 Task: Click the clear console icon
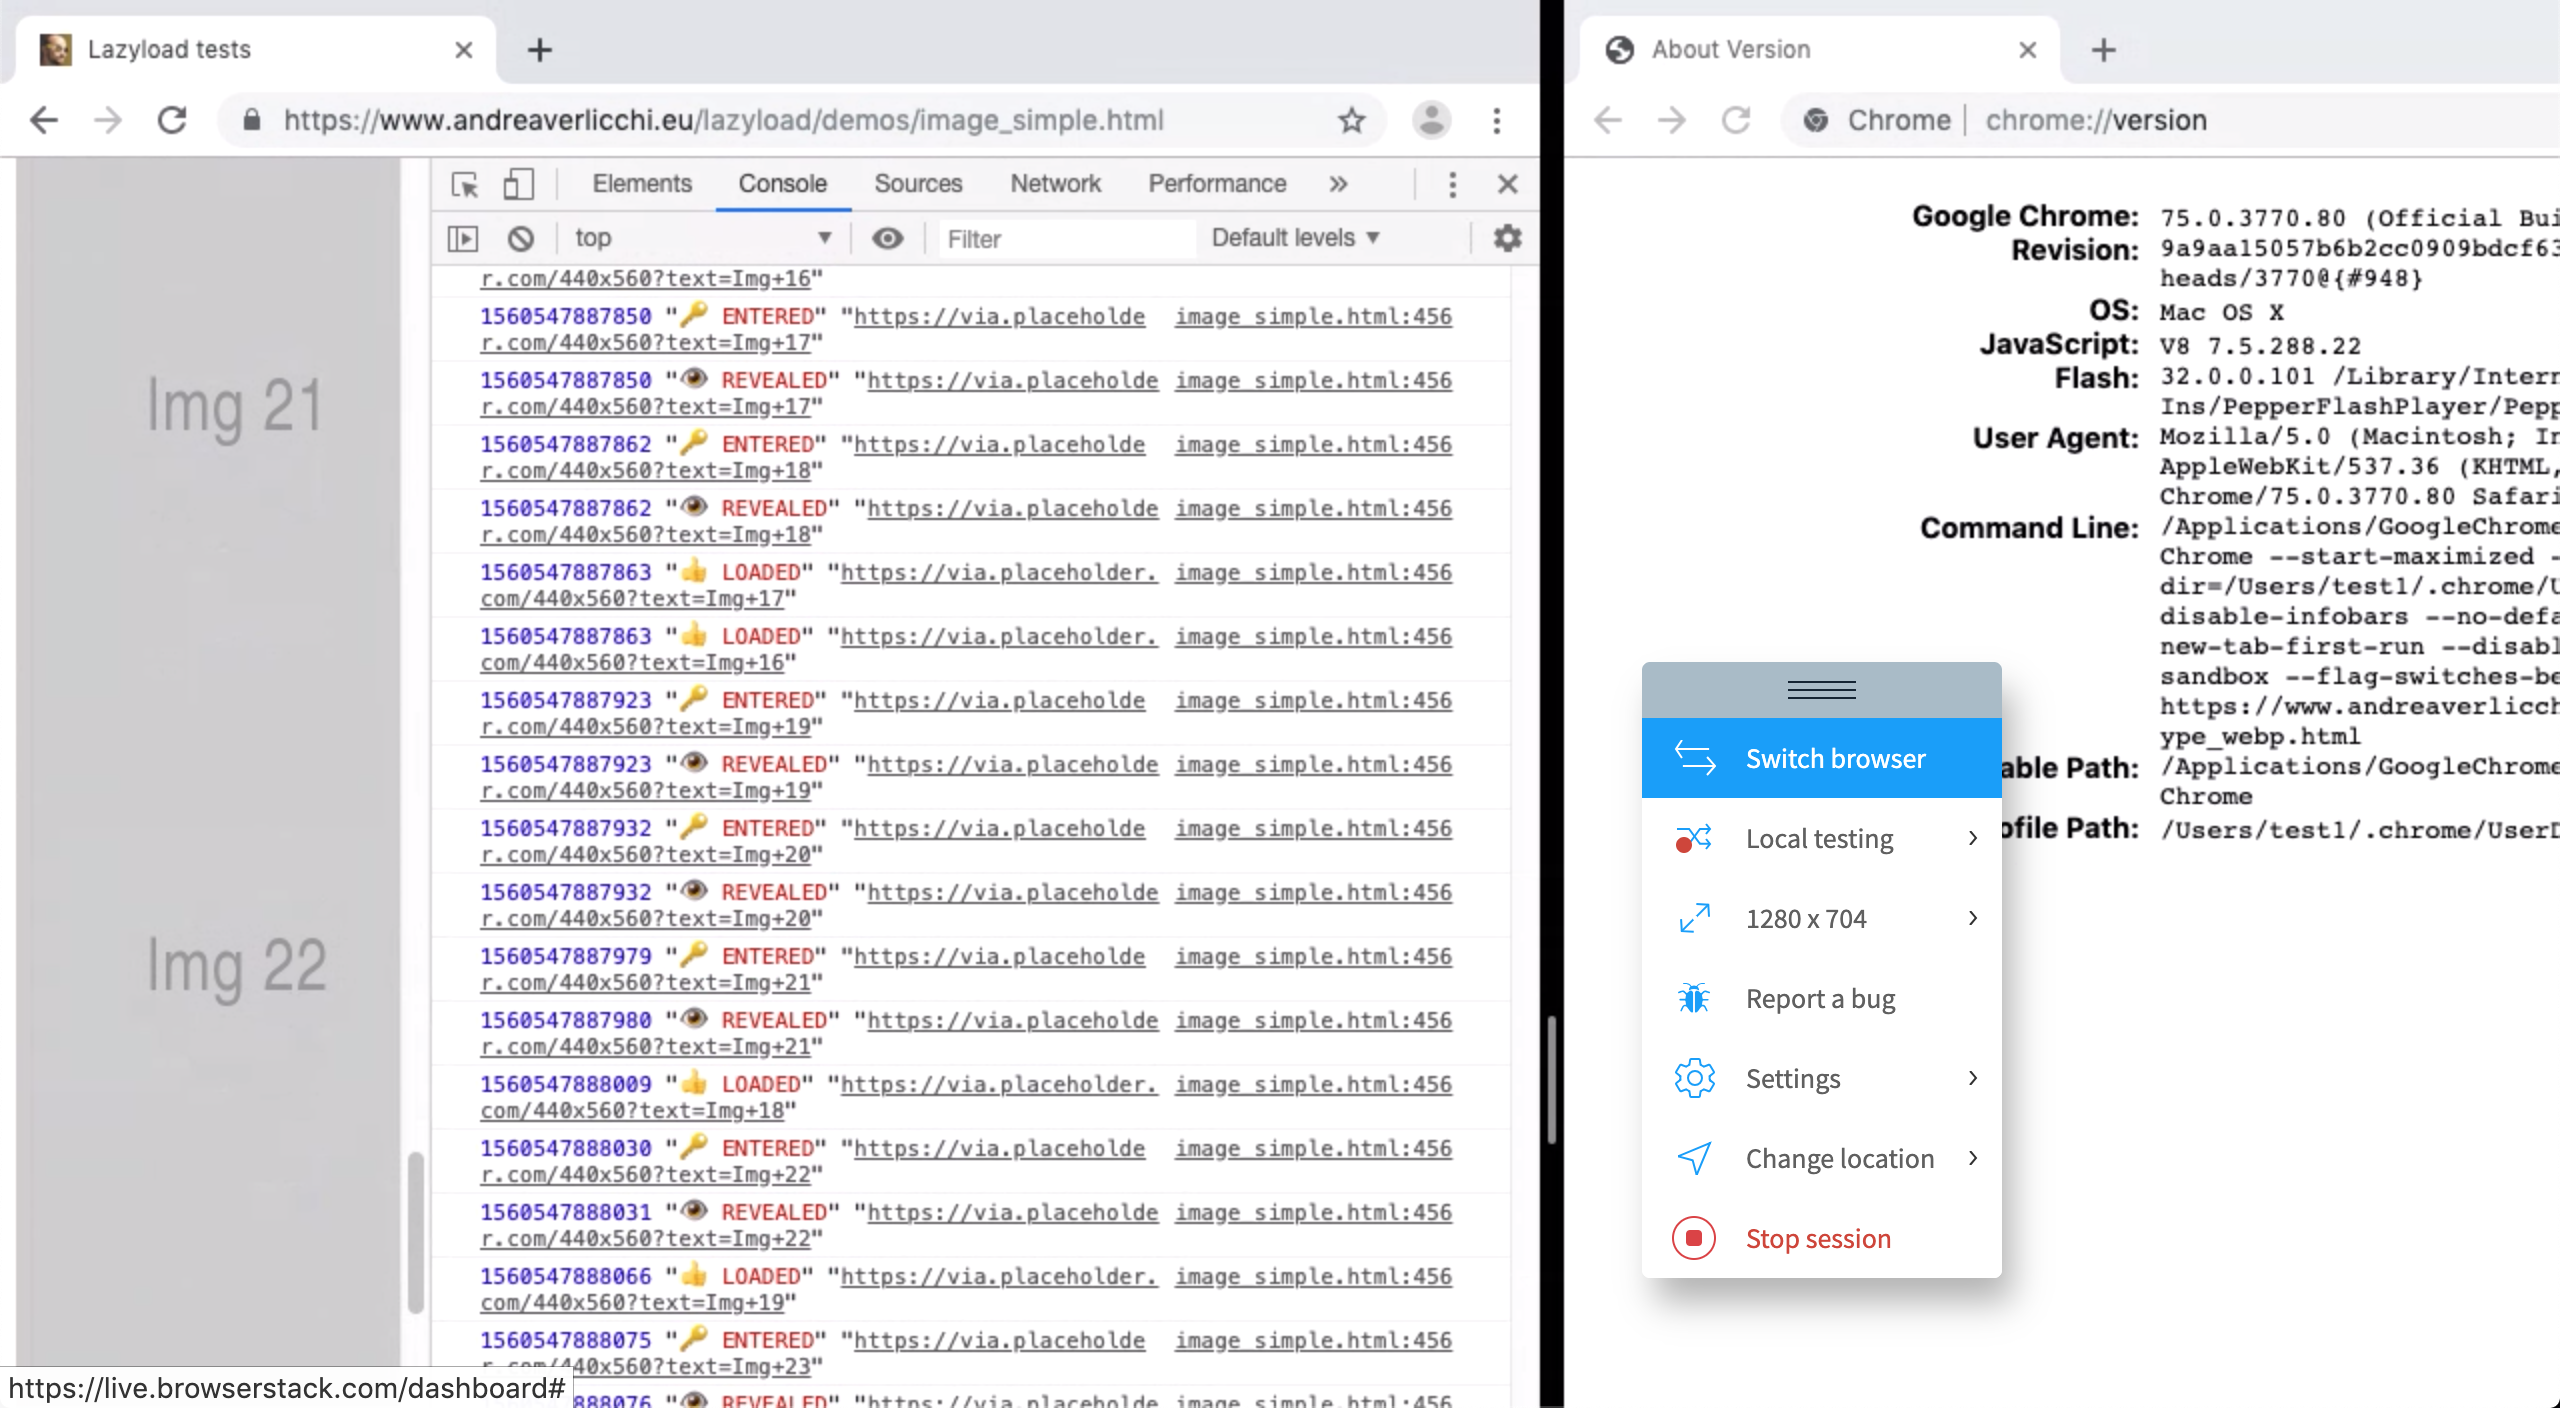point(520,238)
